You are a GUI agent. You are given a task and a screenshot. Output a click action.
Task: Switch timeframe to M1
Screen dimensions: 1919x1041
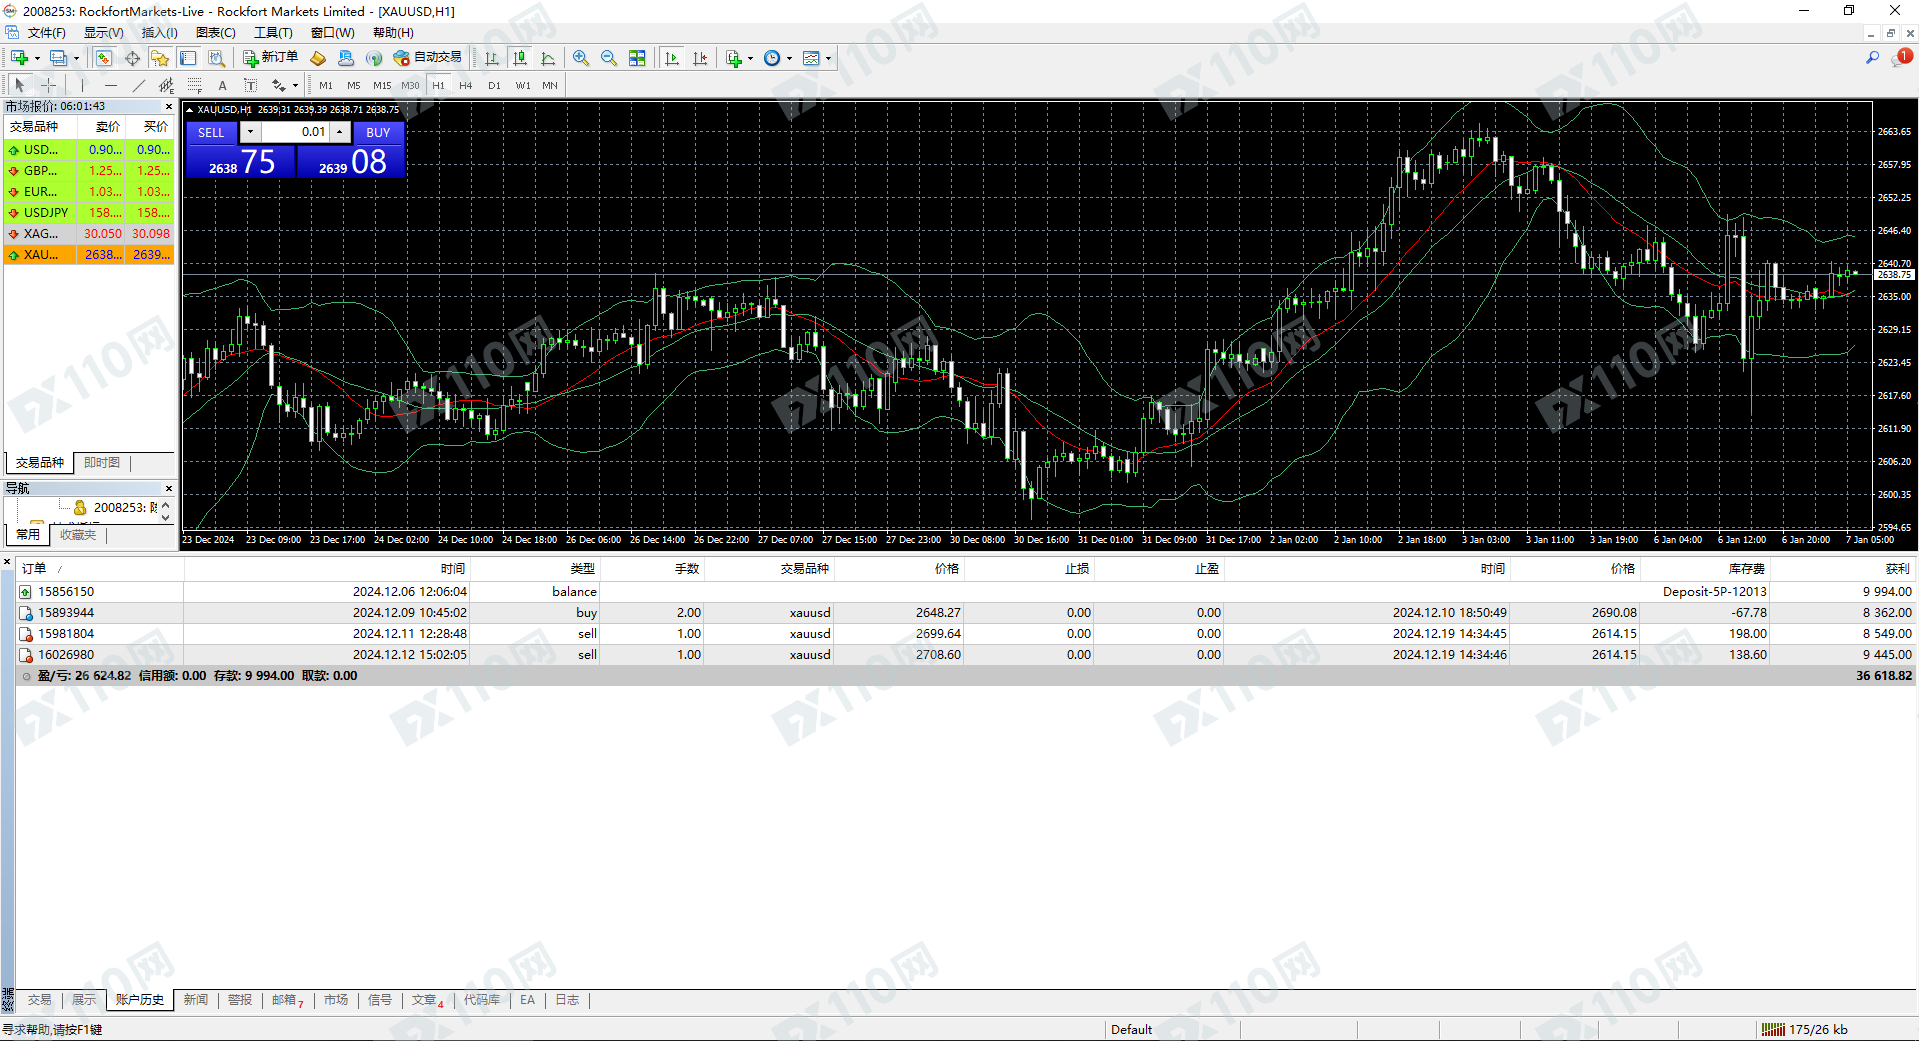pos(326,85)
